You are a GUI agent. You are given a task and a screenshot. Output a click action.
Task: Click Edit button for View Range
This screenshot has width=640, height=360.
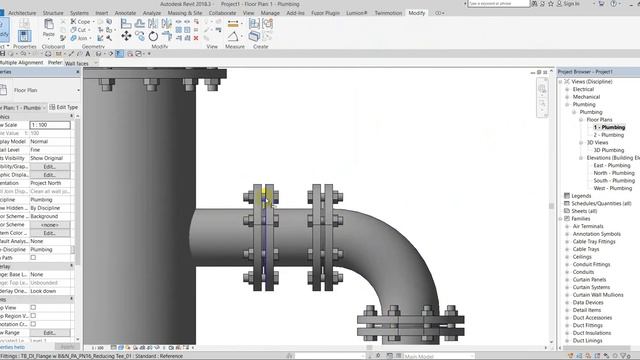click(50, 333)
